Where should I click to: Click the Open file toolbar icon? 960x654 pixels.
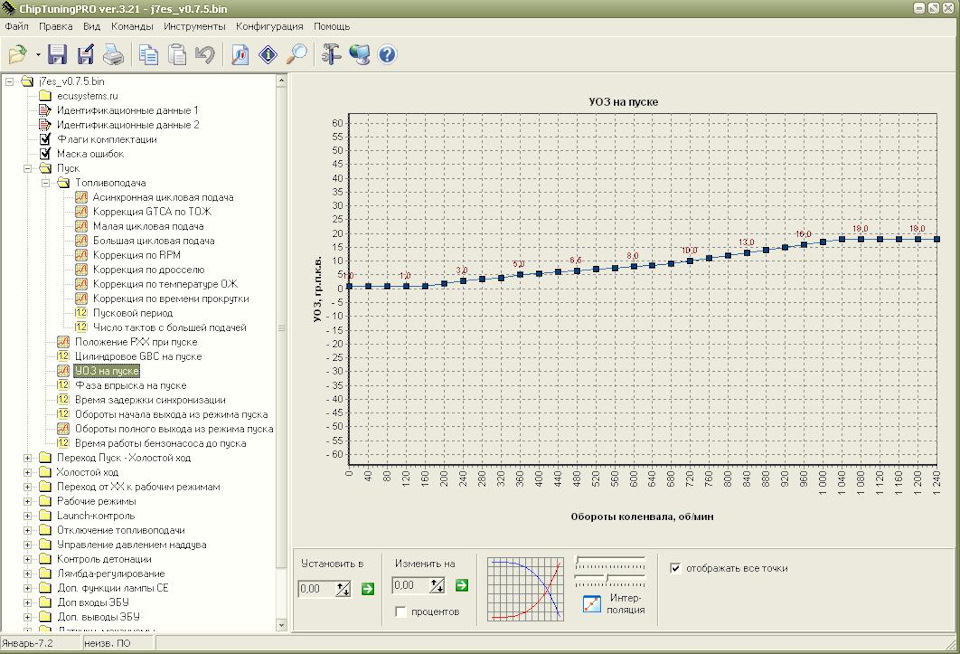point(18,54)
